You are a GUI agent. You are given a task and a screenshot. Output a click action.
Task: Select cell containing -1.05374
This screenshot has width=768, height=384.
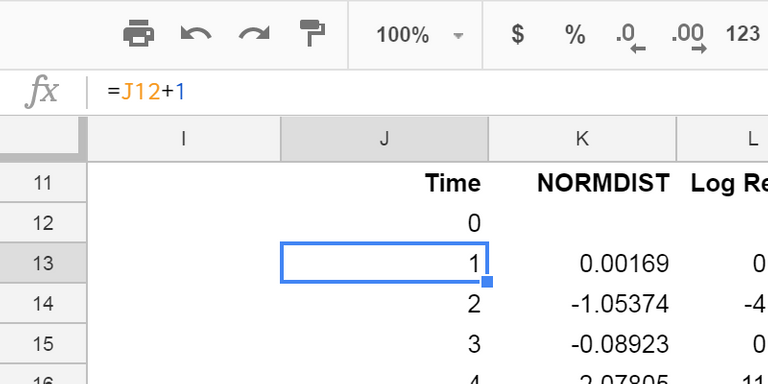(x=582, y=304)
